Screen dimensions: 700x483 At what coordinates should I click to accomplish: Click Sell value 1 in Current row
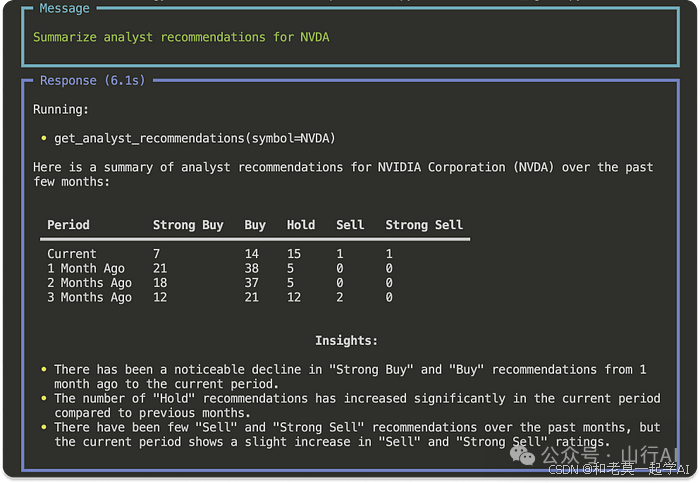(x=340, y=254)
